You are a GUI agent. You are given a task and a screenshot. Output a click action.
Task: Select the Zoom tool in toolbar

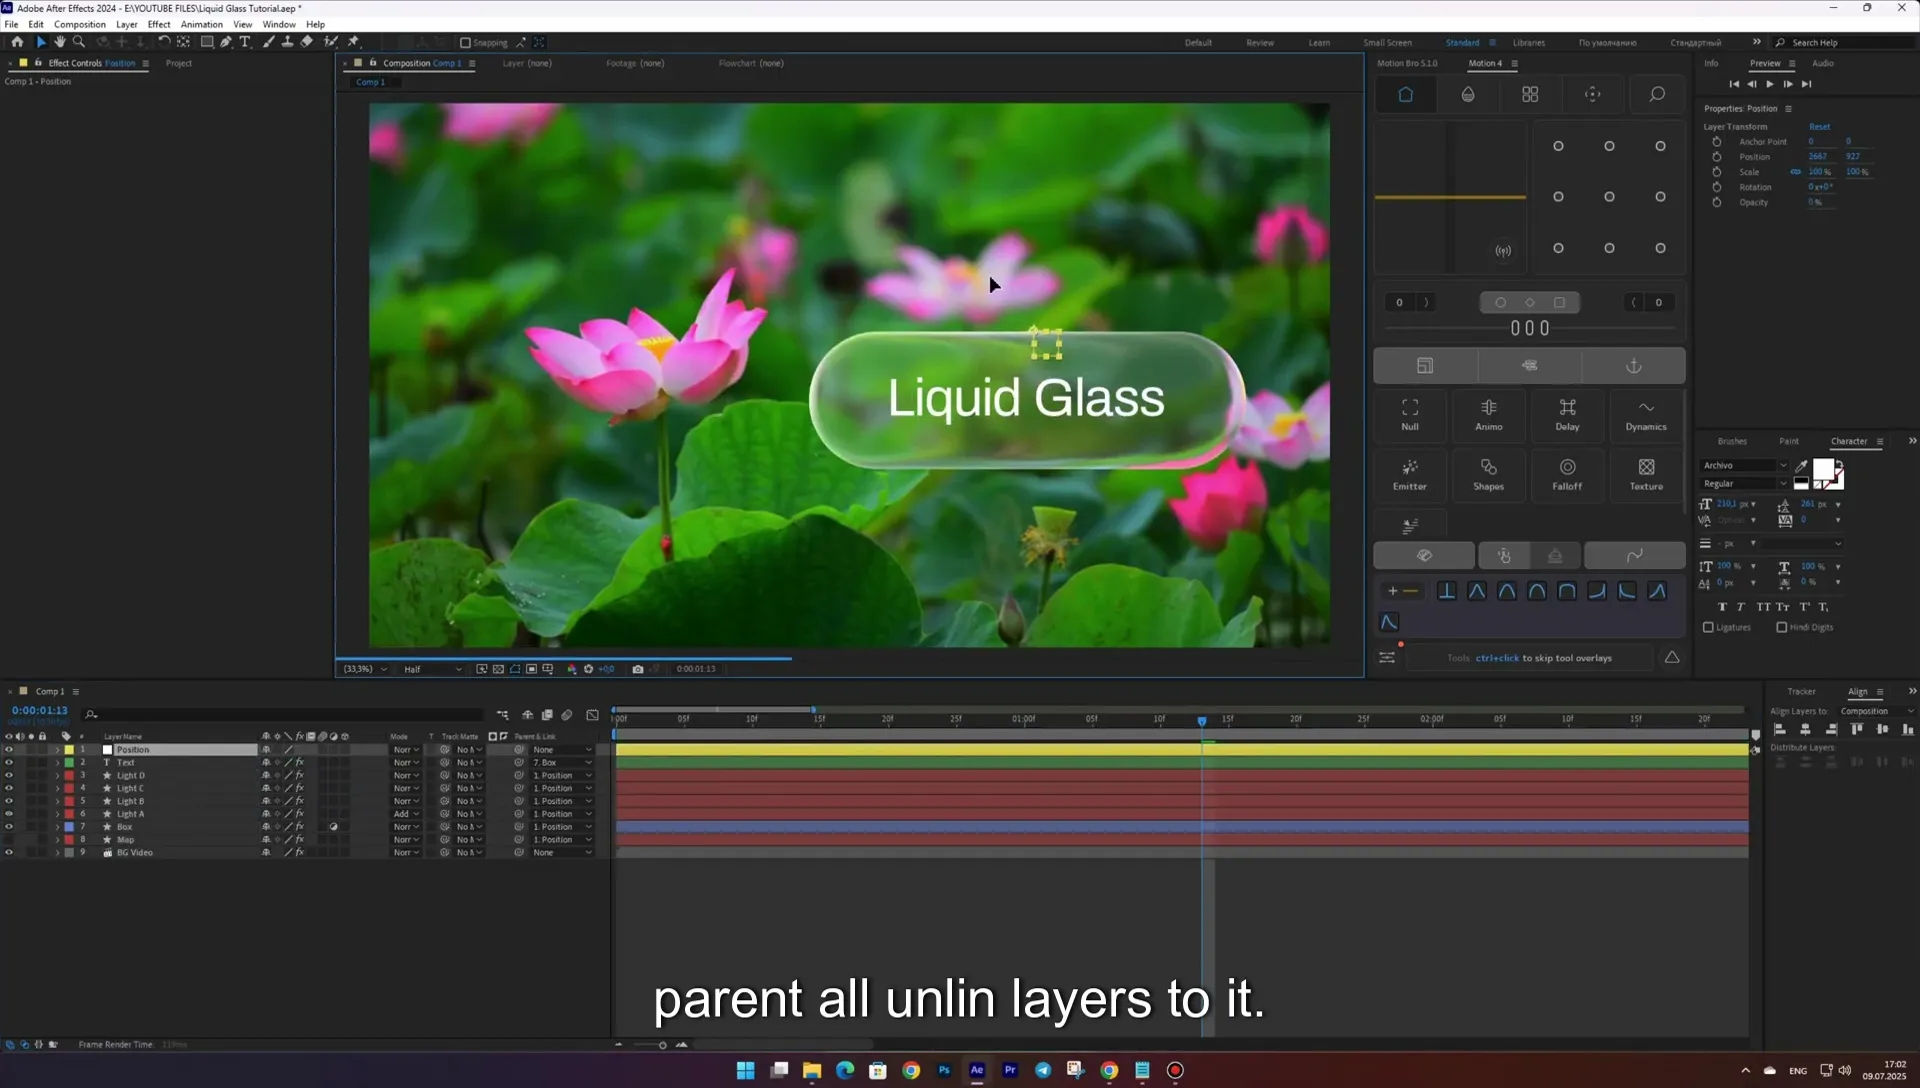(x=79, y=42)
